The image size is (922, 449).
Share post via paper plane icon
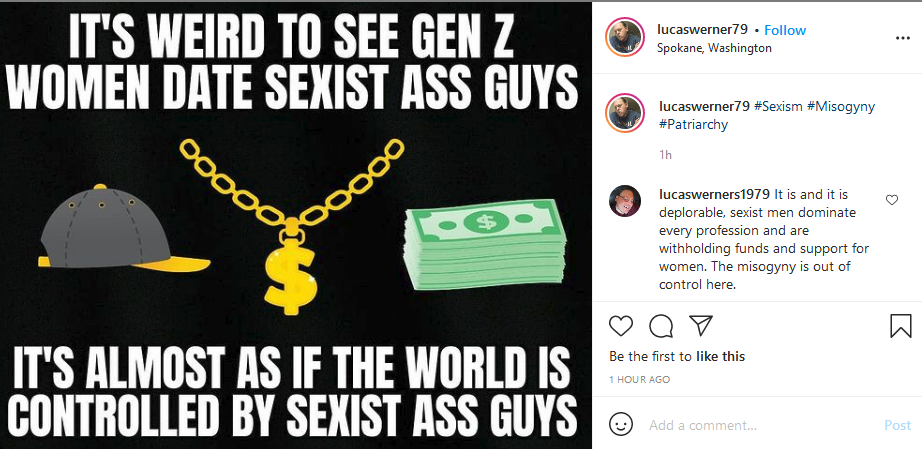700,326
